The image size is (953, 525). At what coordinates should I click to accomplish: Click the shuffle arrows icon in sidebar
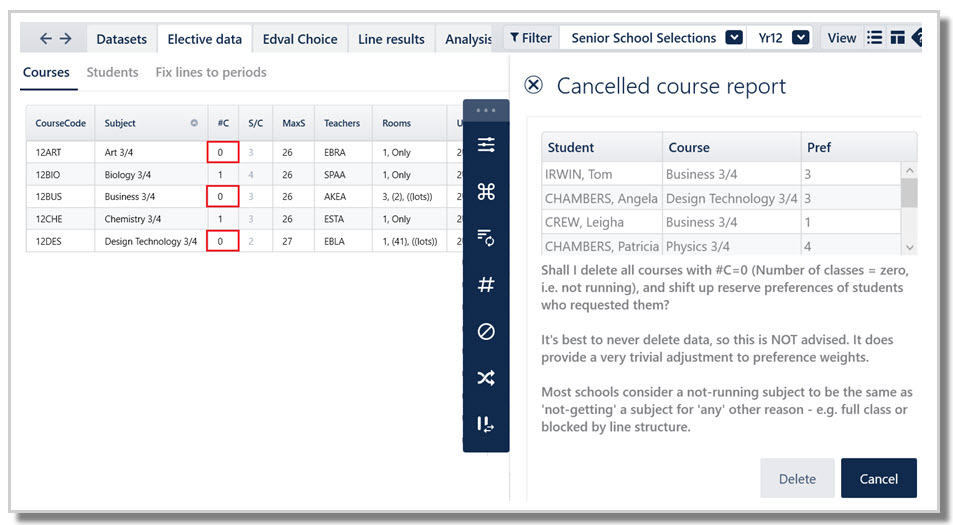point(486,378)
